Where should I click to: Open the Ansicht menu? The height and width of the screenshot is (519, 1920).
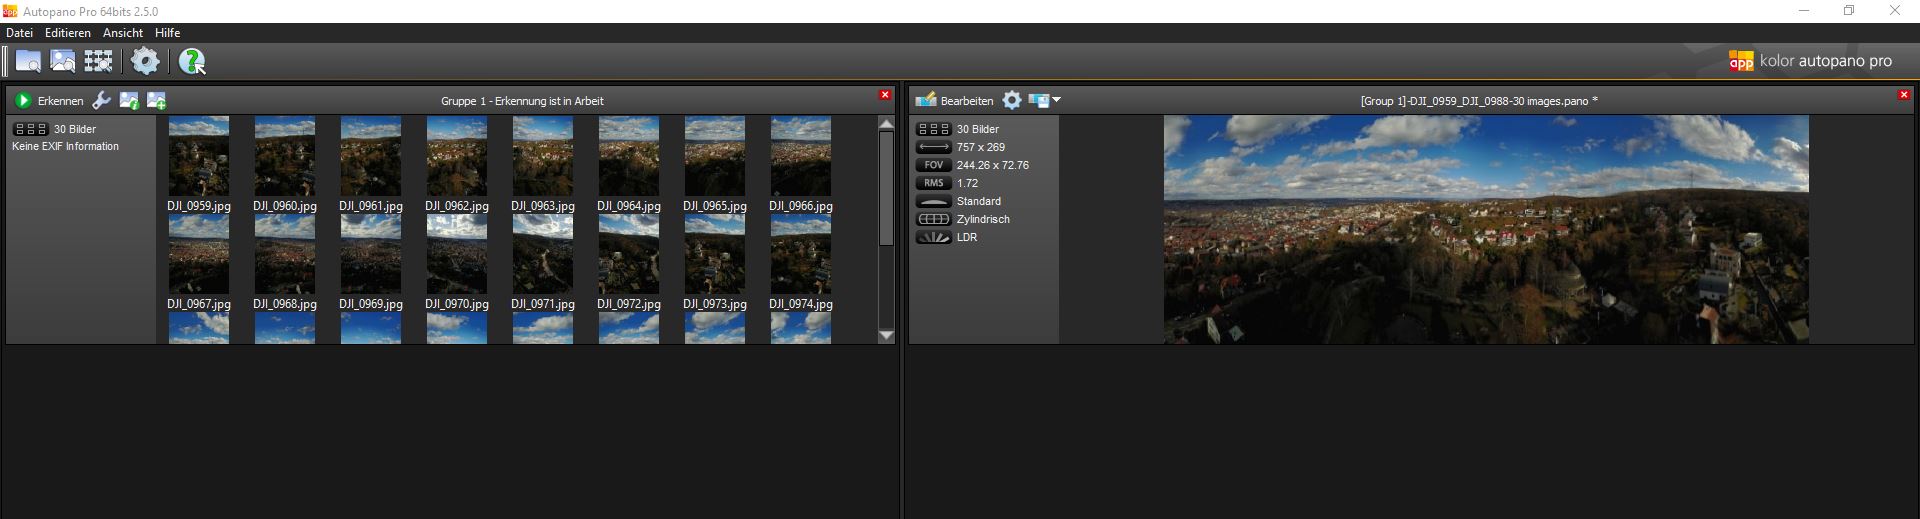pyautogui.click(x=123, y=33)
